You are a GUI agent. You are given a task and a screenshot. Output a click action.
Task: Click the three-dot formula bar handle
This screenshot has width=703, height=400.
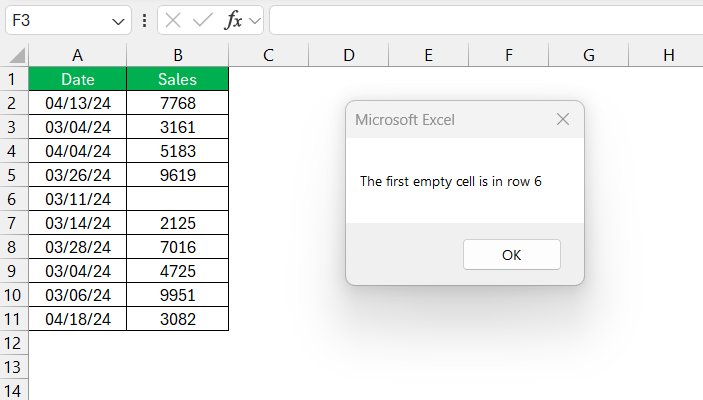(x=144, y=20)
